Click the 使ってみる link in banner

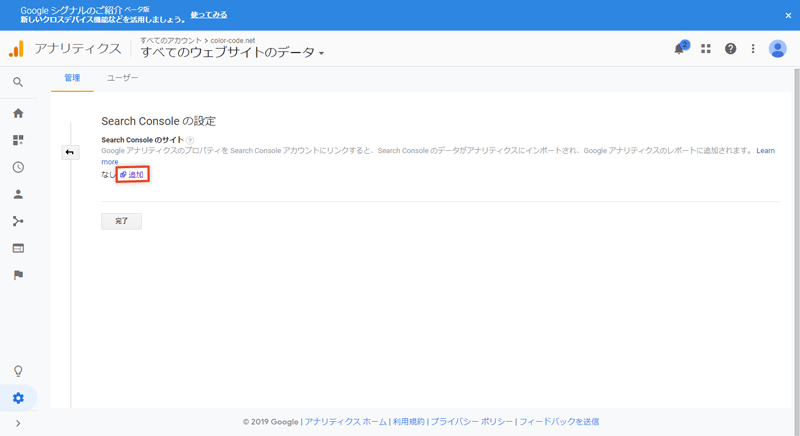point(209,15)
